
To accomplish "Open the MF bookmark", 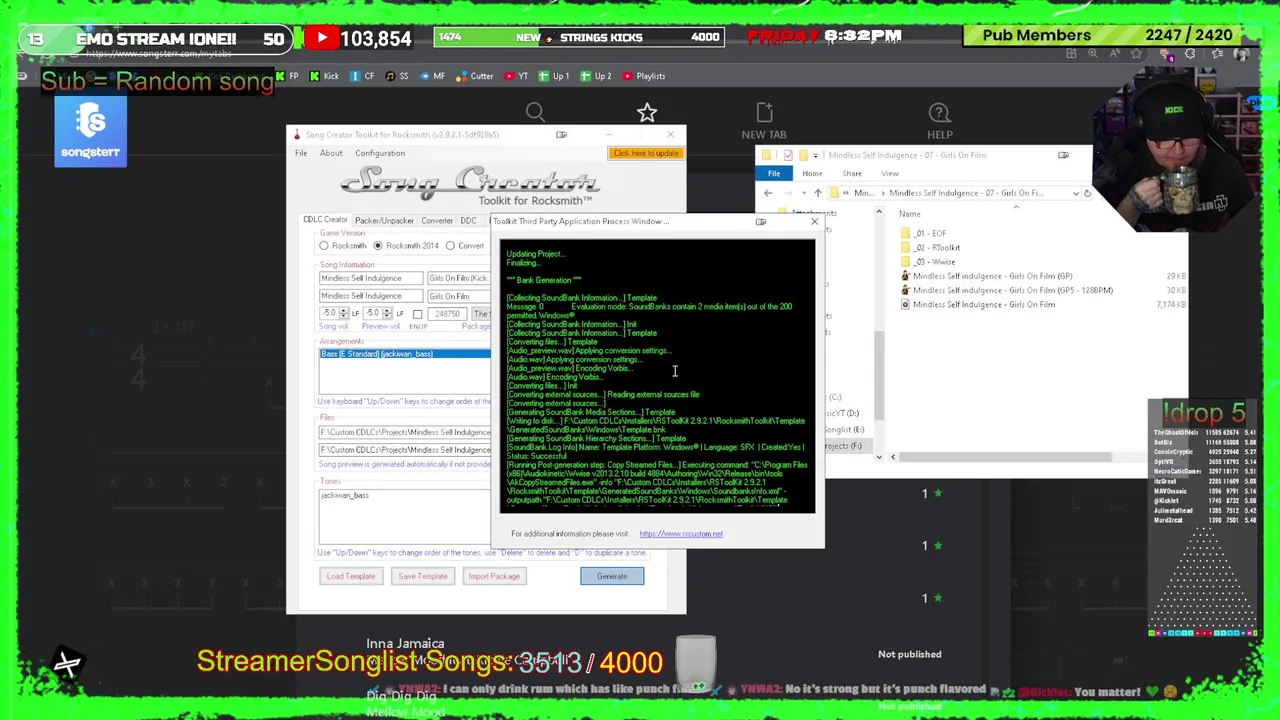I will tap(432, 76).
